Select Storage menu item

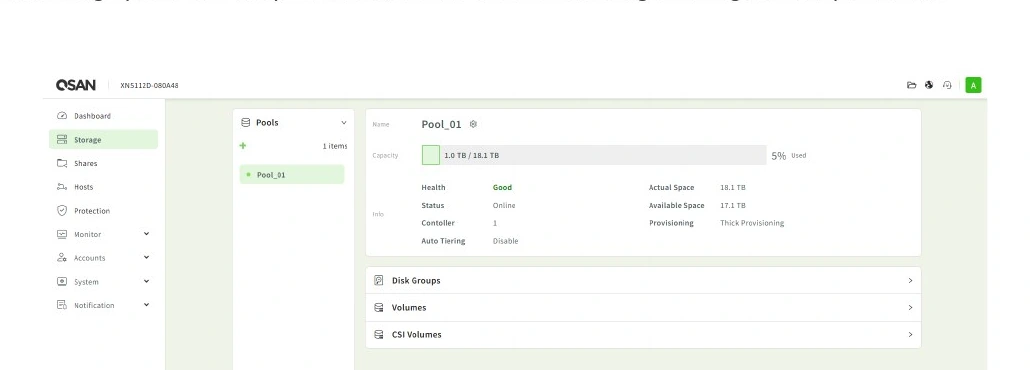(103, 139)
